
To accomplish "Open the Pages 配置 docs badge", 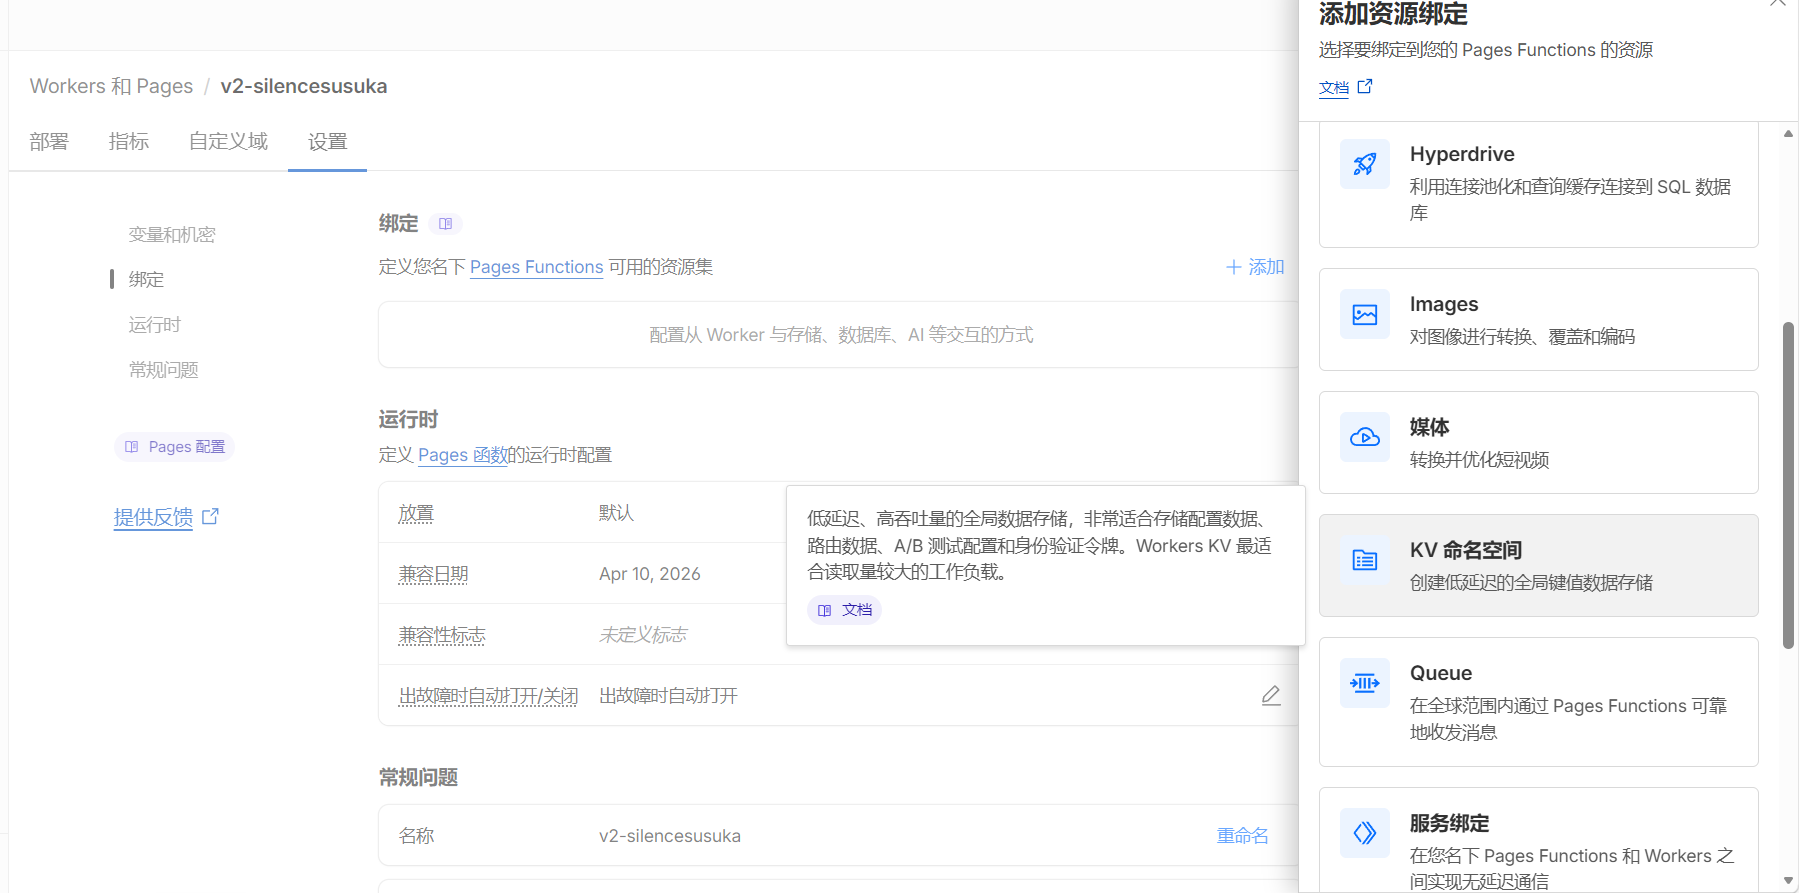I will tap(175, 447).
